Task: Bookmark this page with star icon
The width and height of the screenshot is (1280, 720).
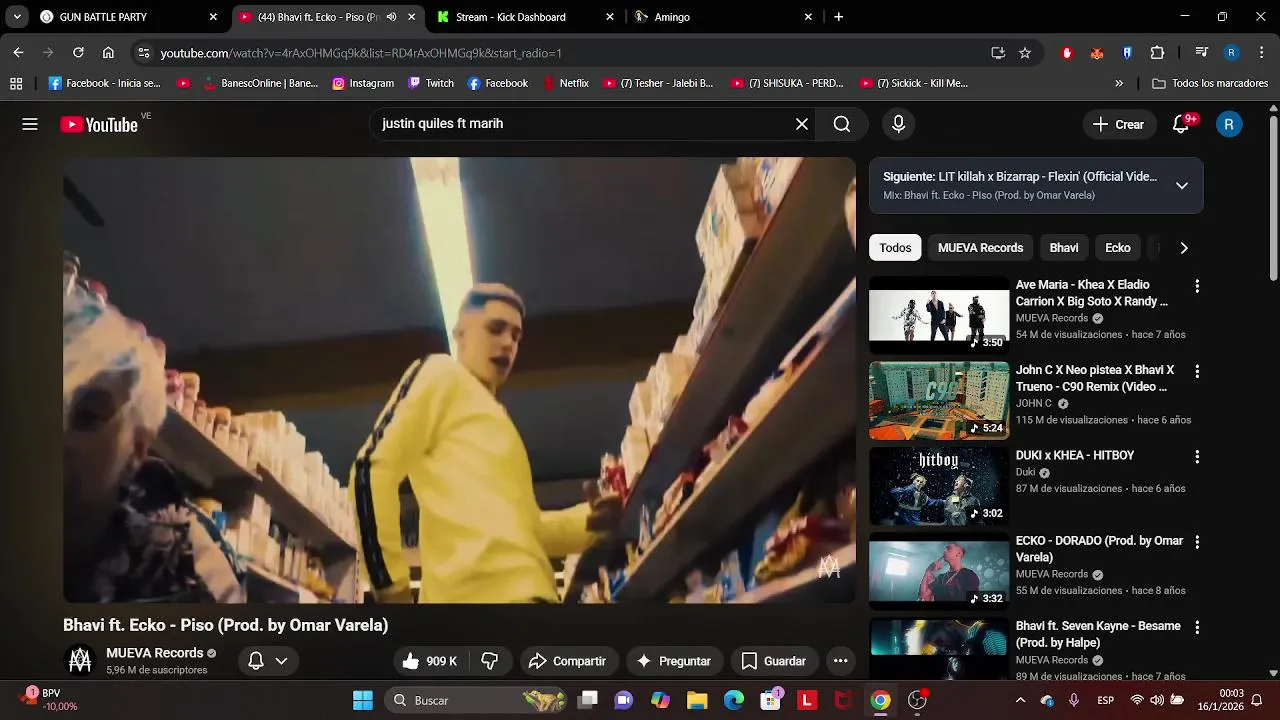Action: [x=1025, y=53]
